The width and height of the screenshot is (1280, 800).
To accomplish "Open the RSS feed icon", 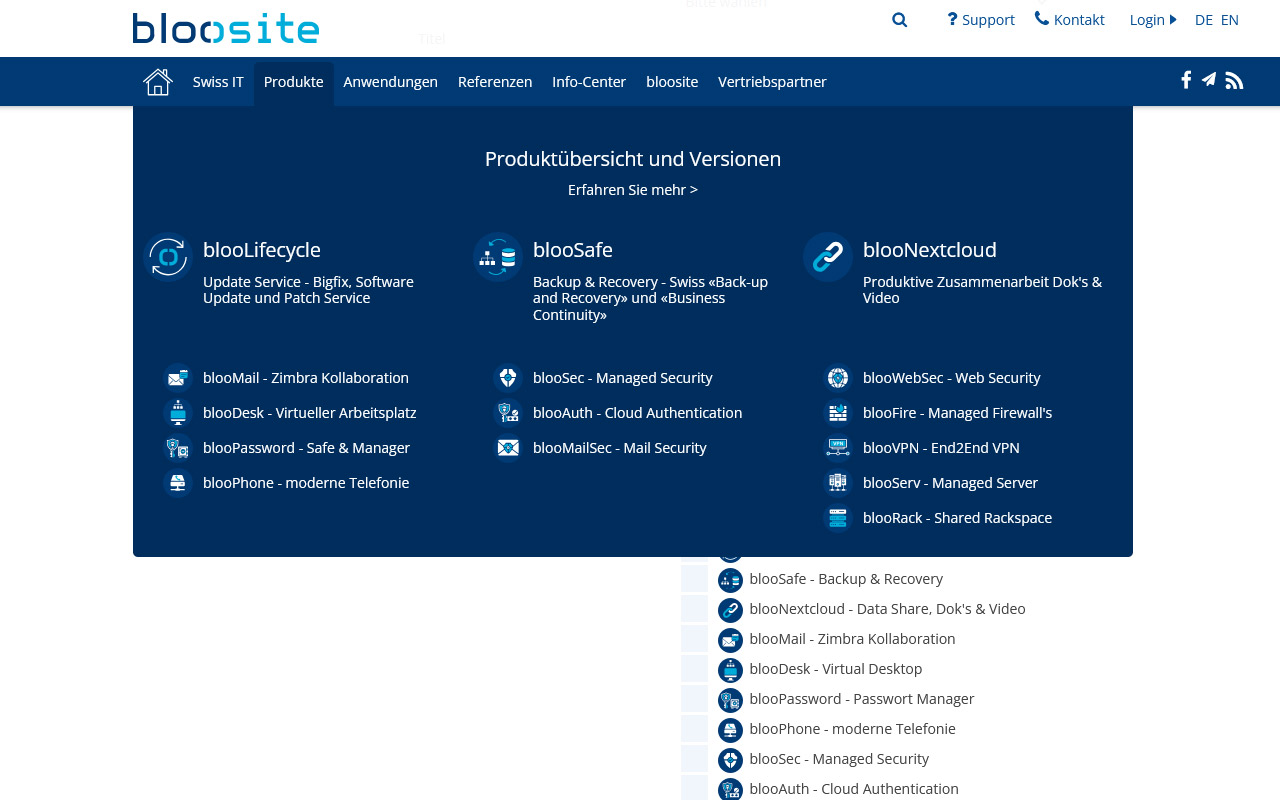I will point(1234,81).
